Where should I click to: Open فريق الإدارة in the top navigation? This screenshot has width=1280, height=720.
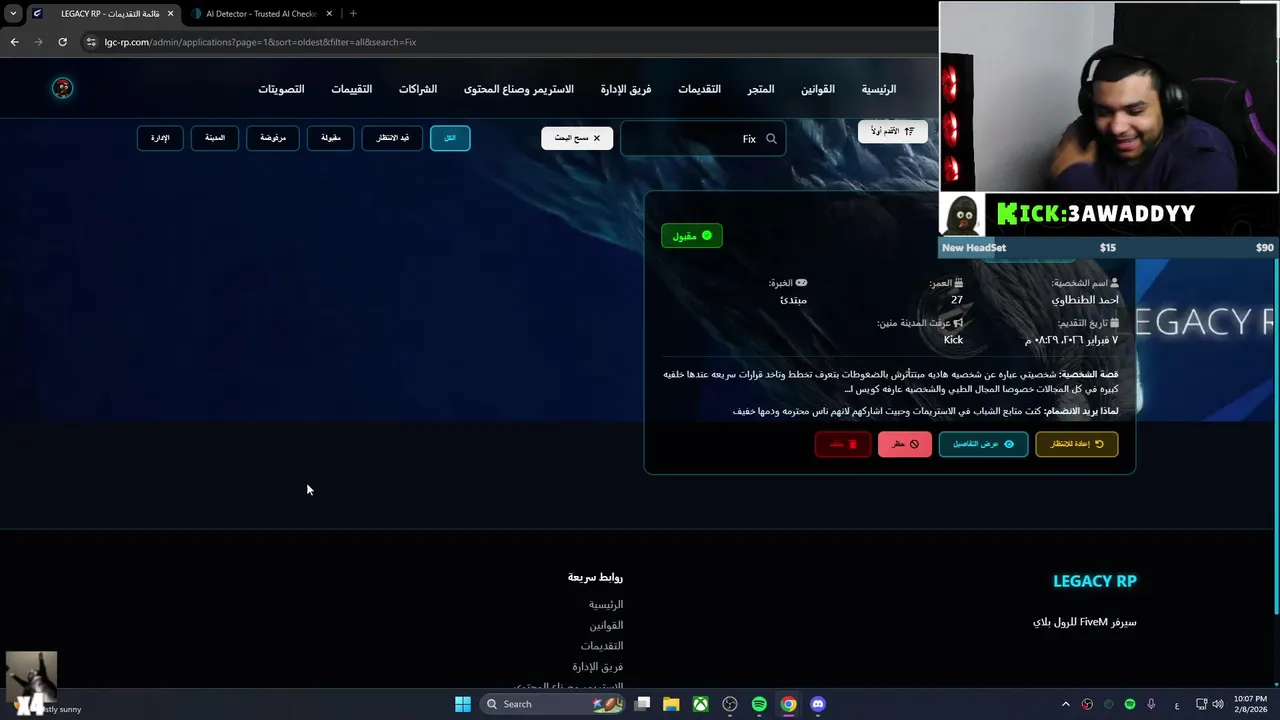(x=626, y=89)
